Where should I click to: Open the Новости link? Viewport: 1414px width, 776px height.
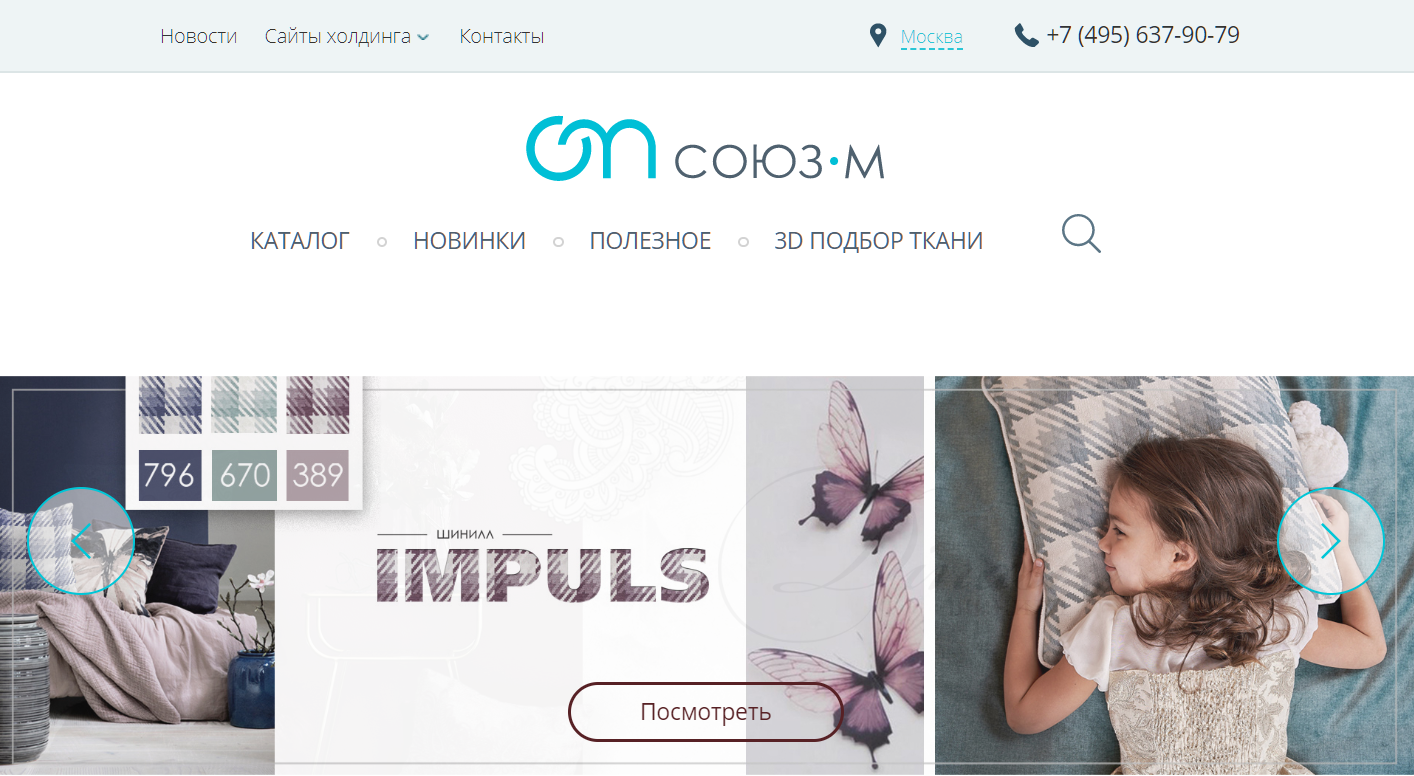(199, 37)
